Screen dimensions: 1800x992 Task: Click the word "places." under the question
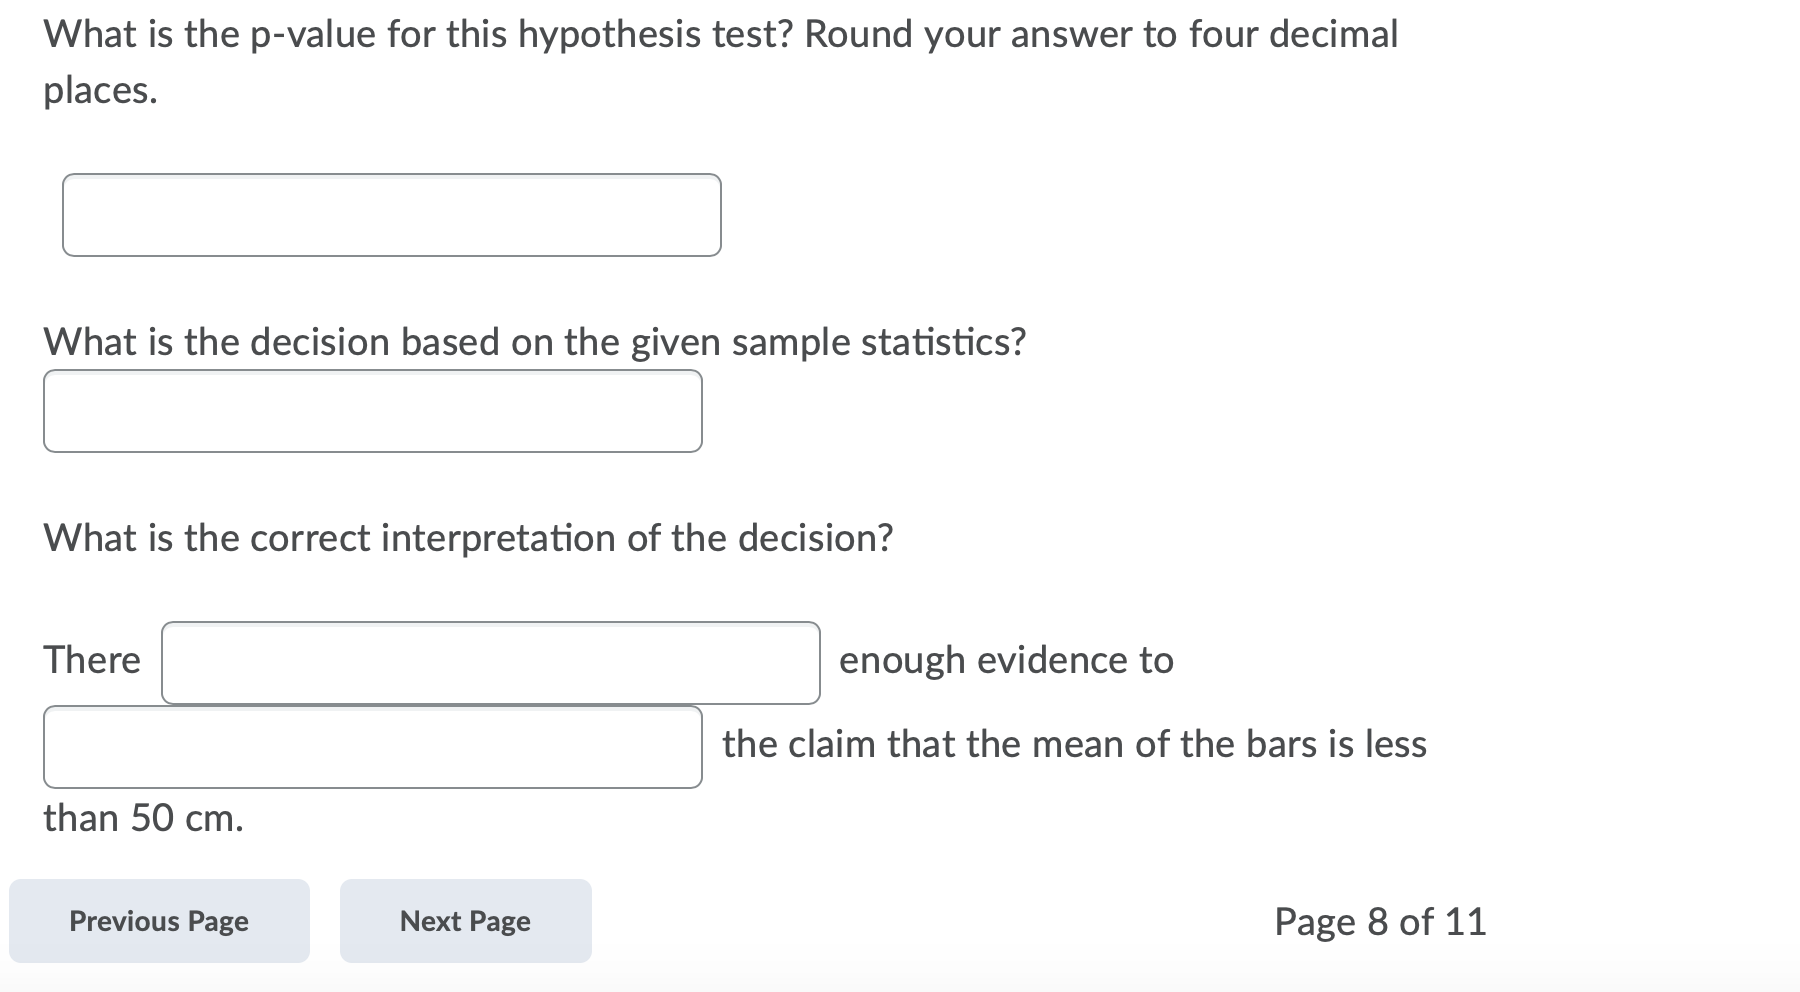100,91
